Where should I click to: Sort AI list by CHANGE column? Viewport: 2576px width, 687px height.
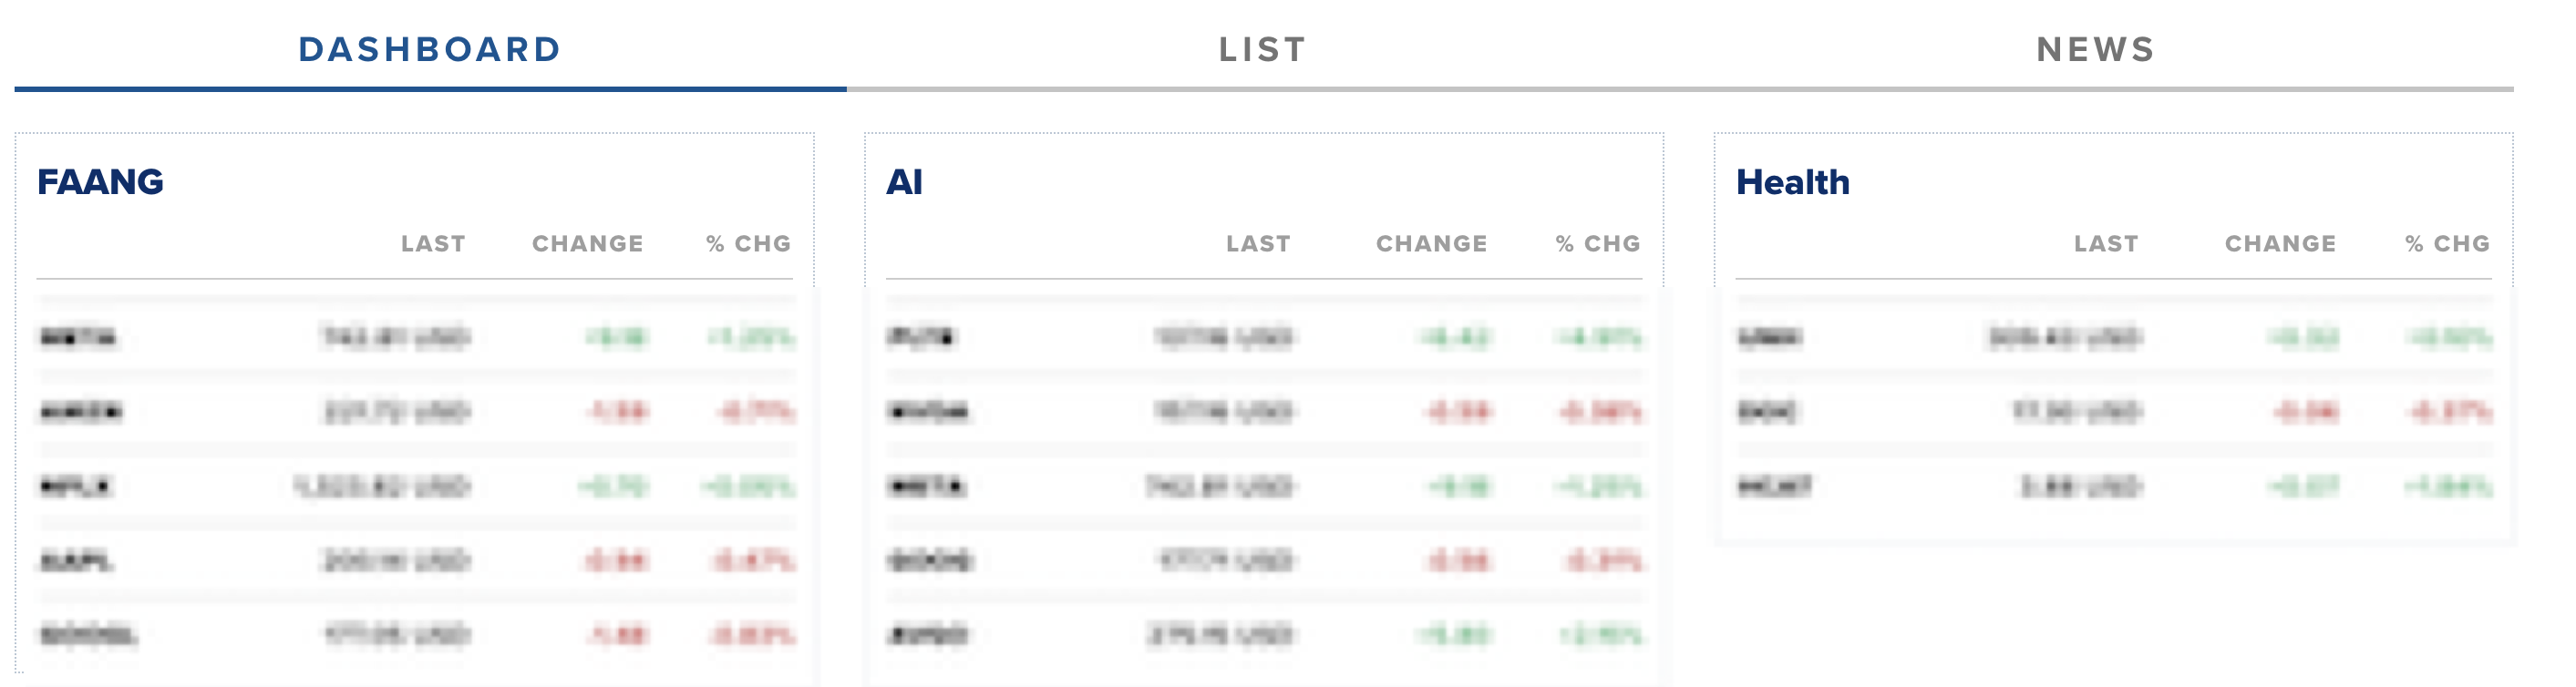[x=1431, y=244]
